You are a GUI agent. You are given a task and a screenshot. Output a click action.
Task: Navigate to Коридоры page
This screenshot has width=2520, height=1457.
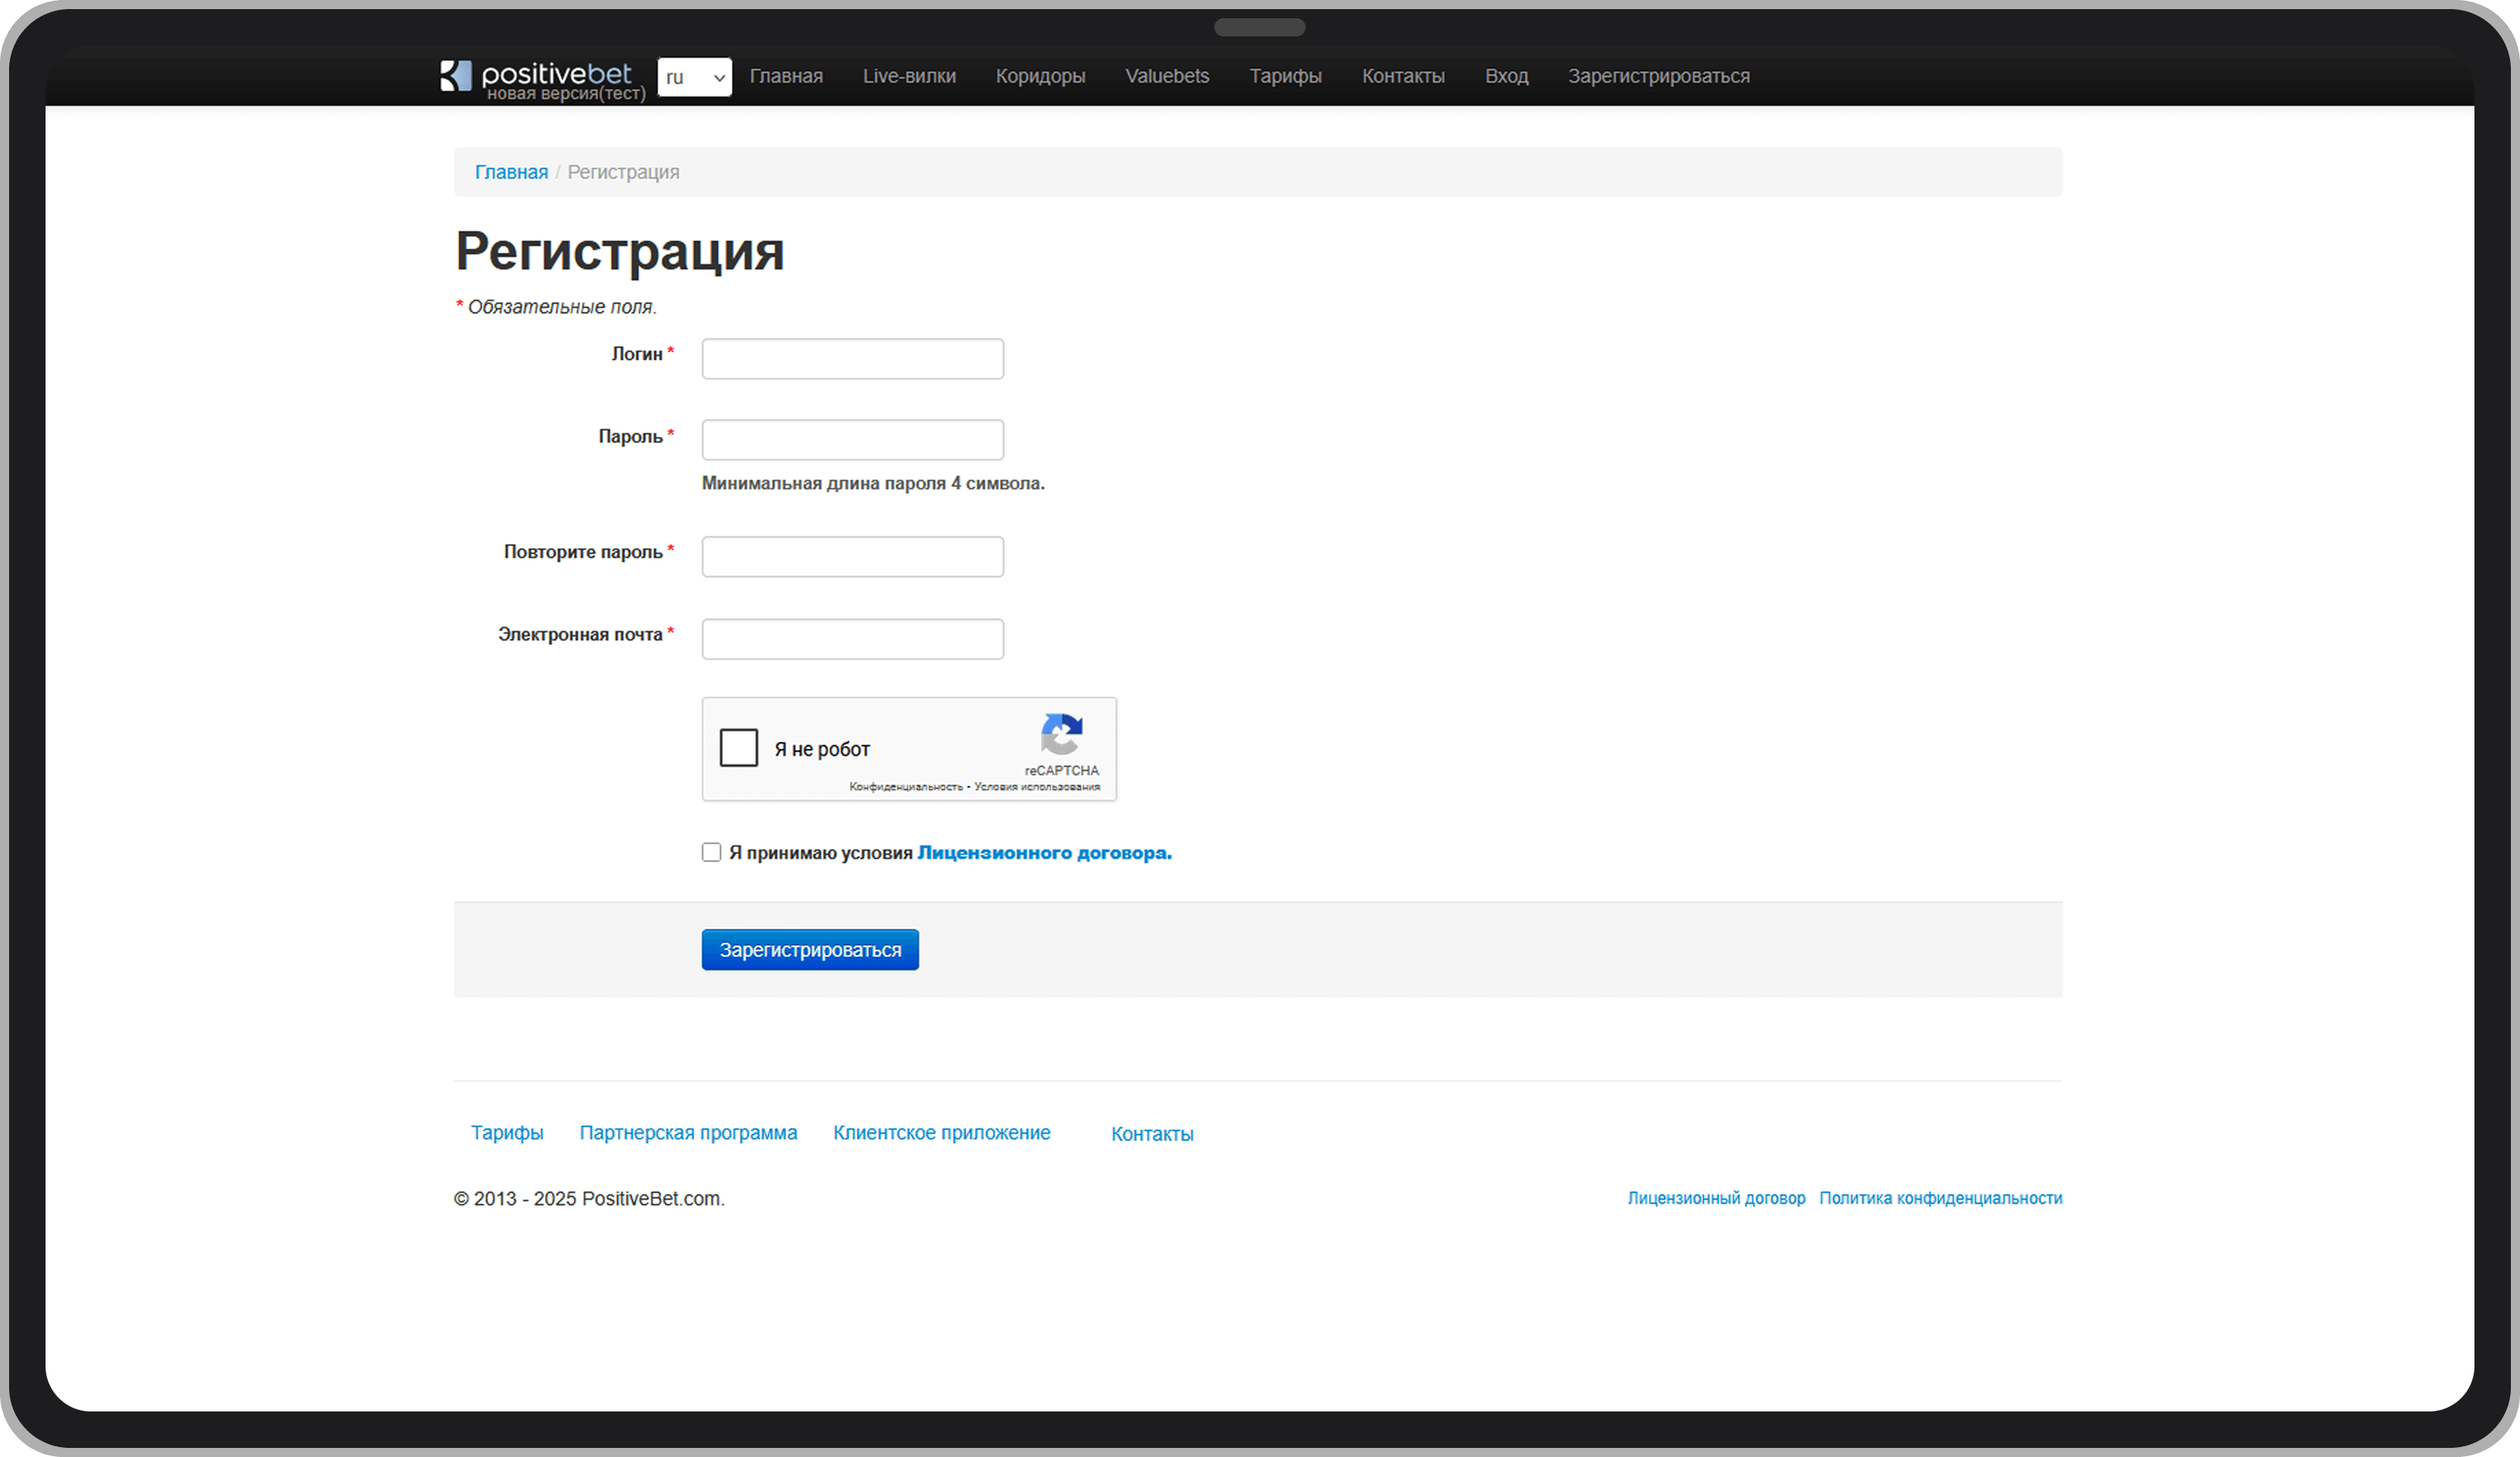click(1040, 76)
